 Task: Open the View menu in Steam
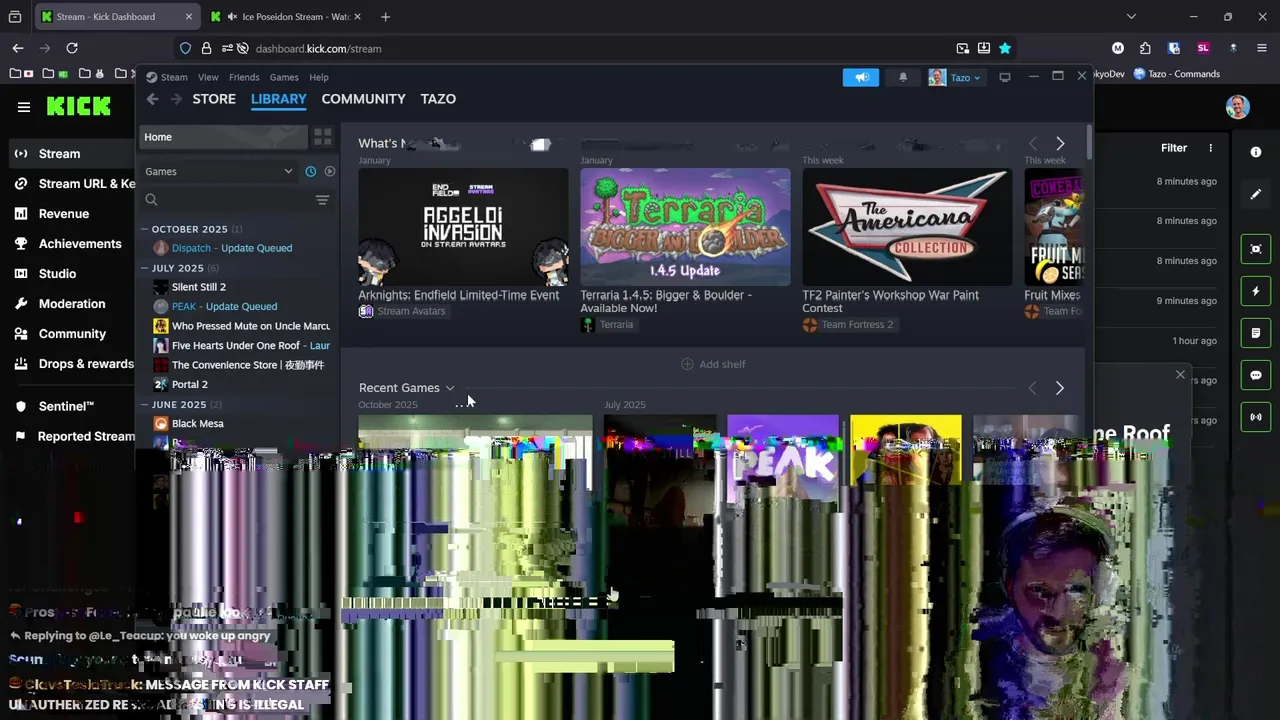click(208, 77)
